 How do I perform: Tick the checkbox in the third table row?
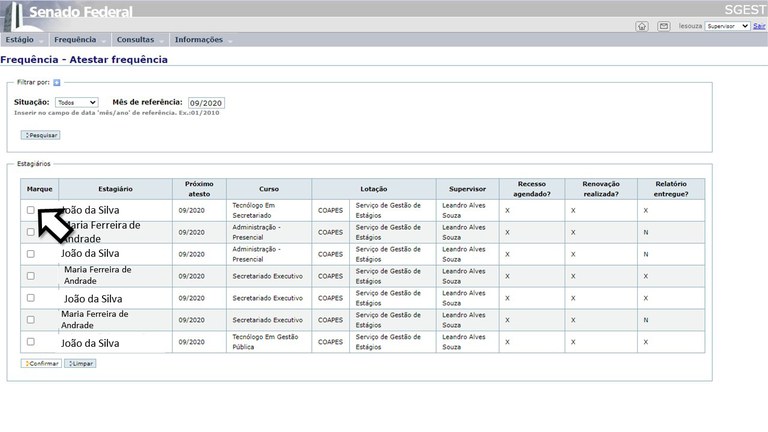pos(30,254)
